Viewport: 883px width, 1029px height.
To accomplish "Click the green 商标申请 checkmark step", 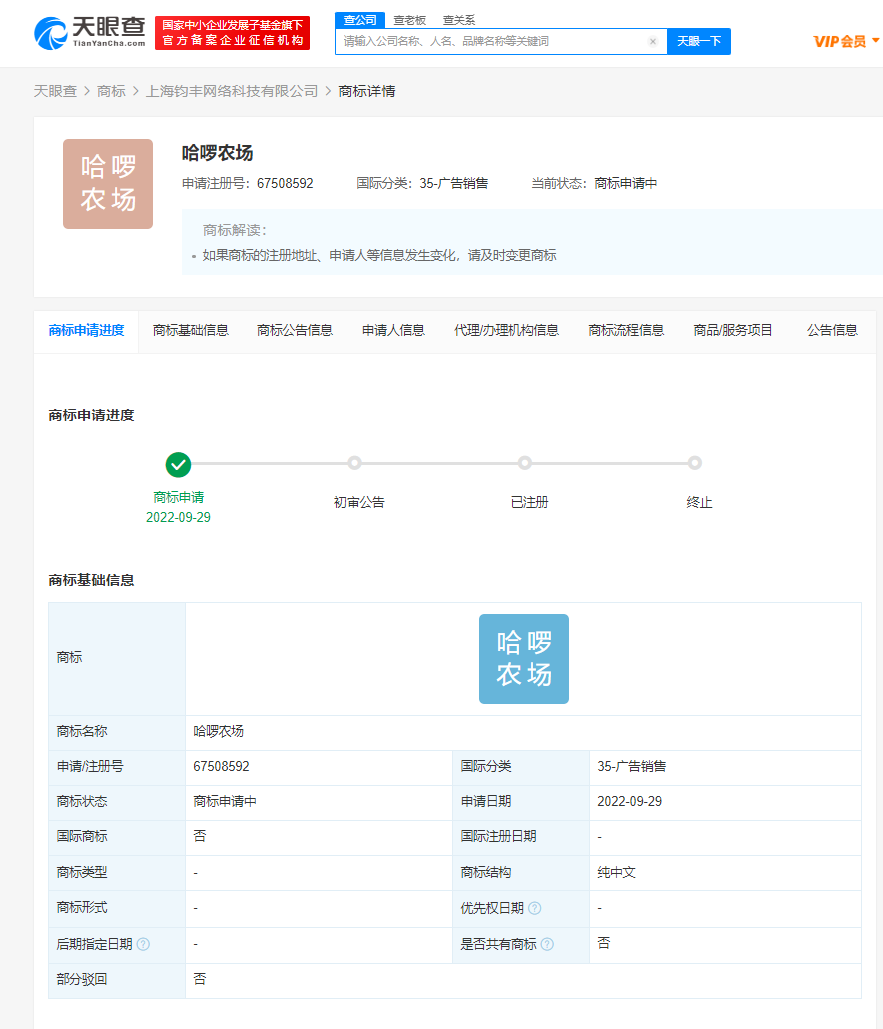I will pos(178,464).
